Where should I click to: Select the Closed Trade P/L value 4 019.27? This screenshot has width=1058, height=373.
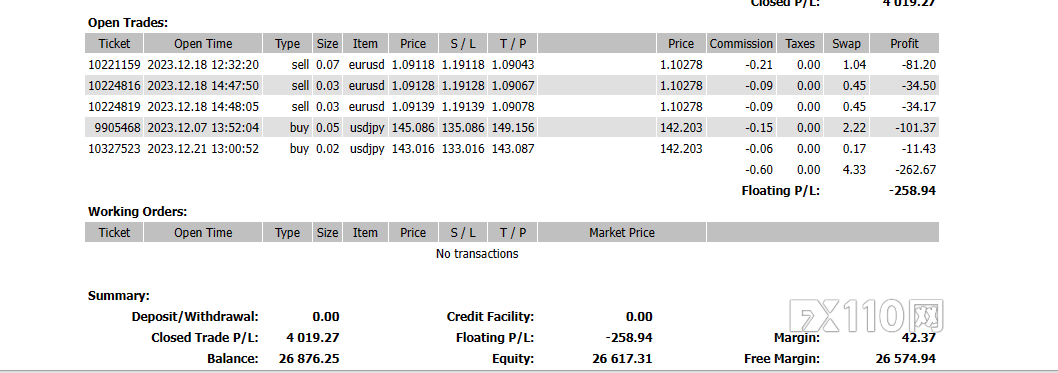(x=312, y=338)
